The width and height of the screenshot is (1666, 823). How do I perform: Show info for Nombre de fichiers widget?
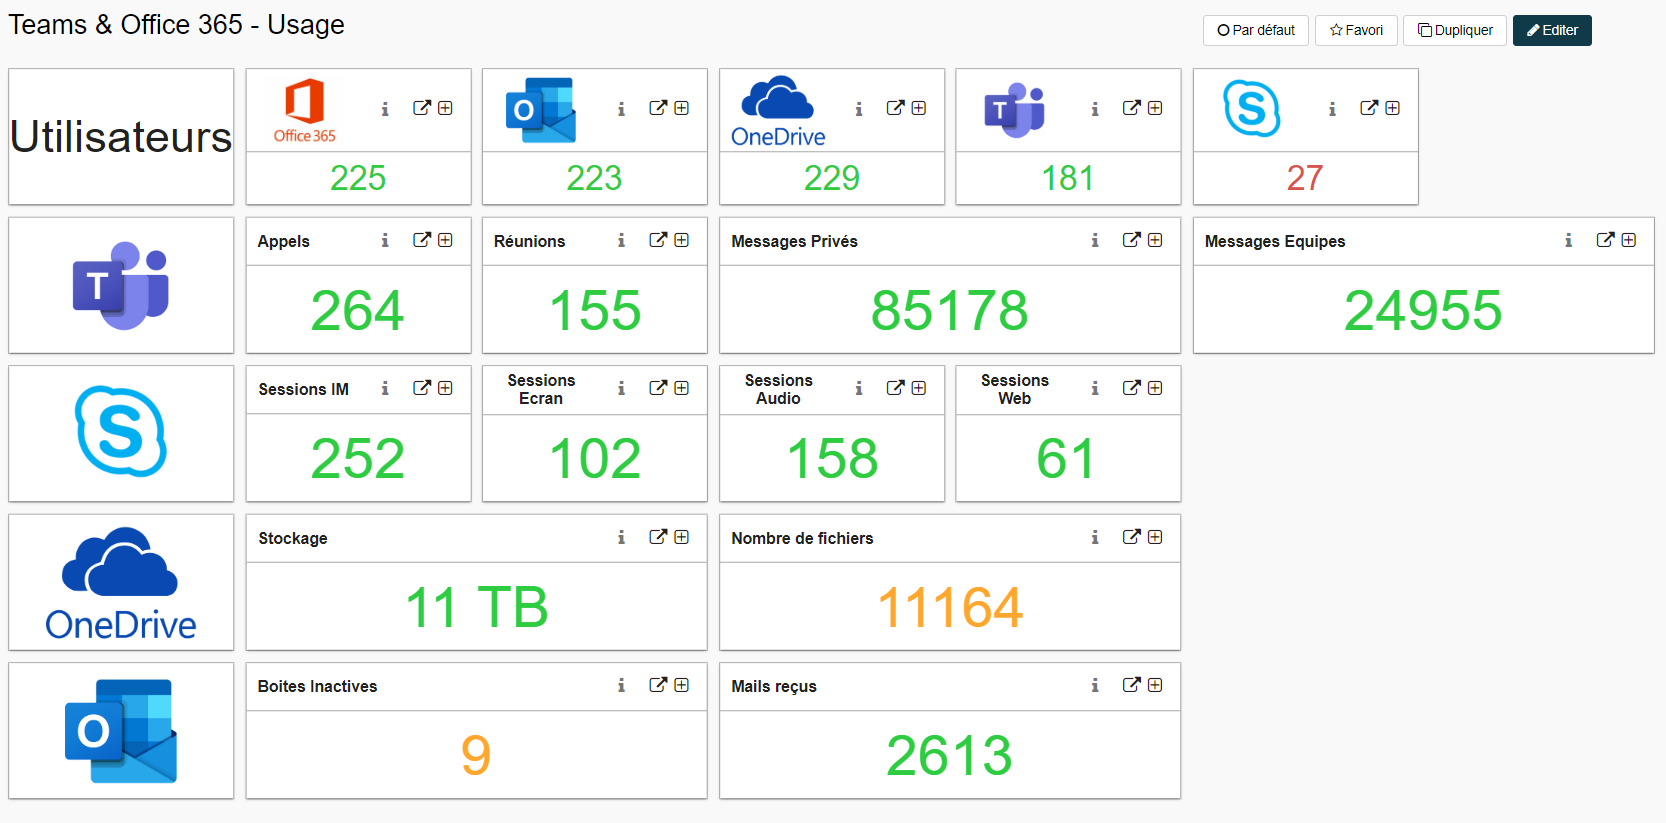click(1095, 537)
